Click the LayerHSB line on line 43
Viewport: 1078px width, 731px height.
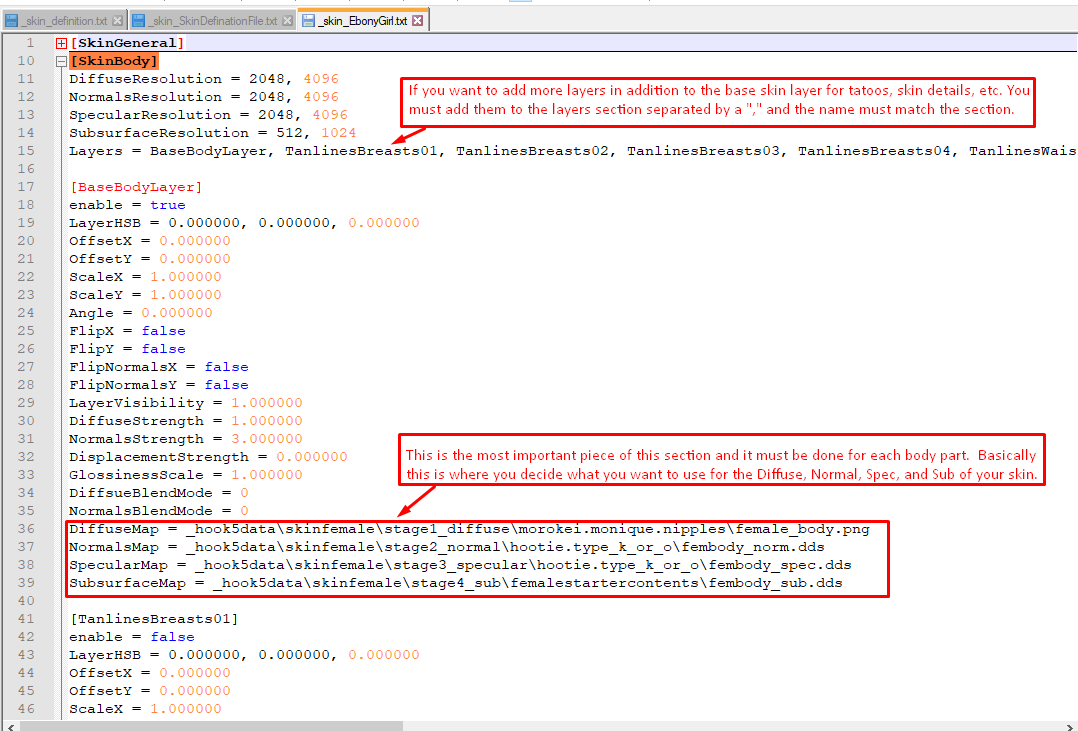244,655
